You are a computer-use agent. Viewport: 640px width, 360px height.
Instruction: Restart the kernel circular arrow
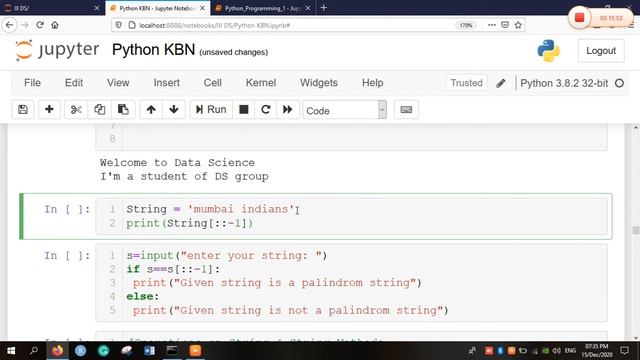[266, 109]
